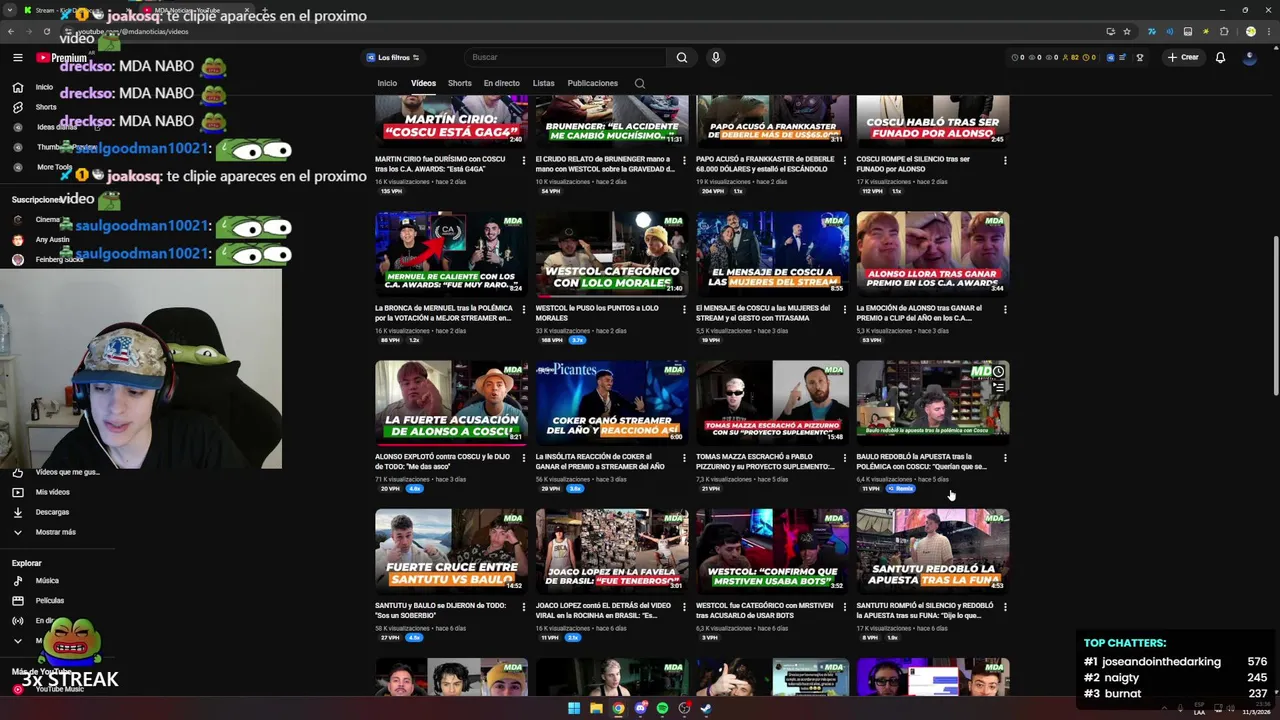Image resolution: width=1280 pixels, height=720 pixels.
Task: Click the 4.6x badge under ALONSO EXPLOTÓ video
Action: coord(414,489)
